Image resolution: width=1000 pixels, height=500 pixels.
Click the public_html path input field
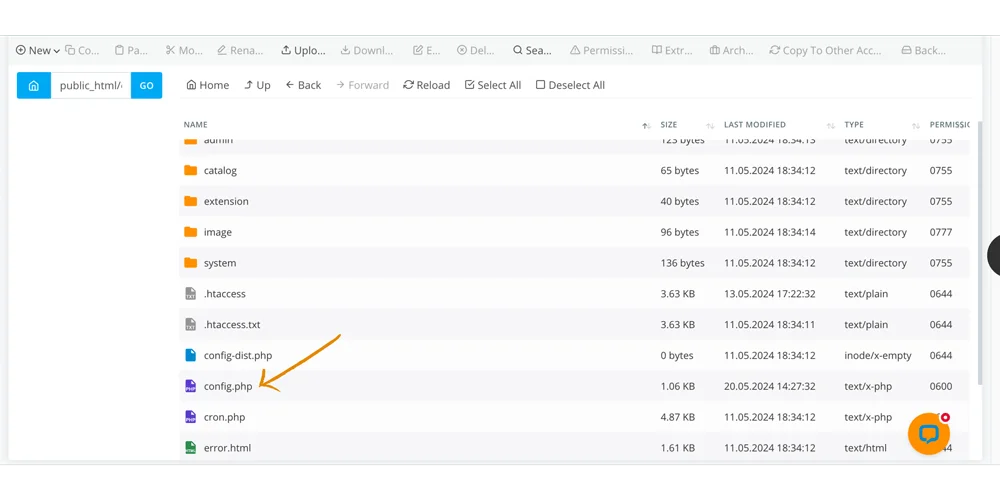click(91, 85)
